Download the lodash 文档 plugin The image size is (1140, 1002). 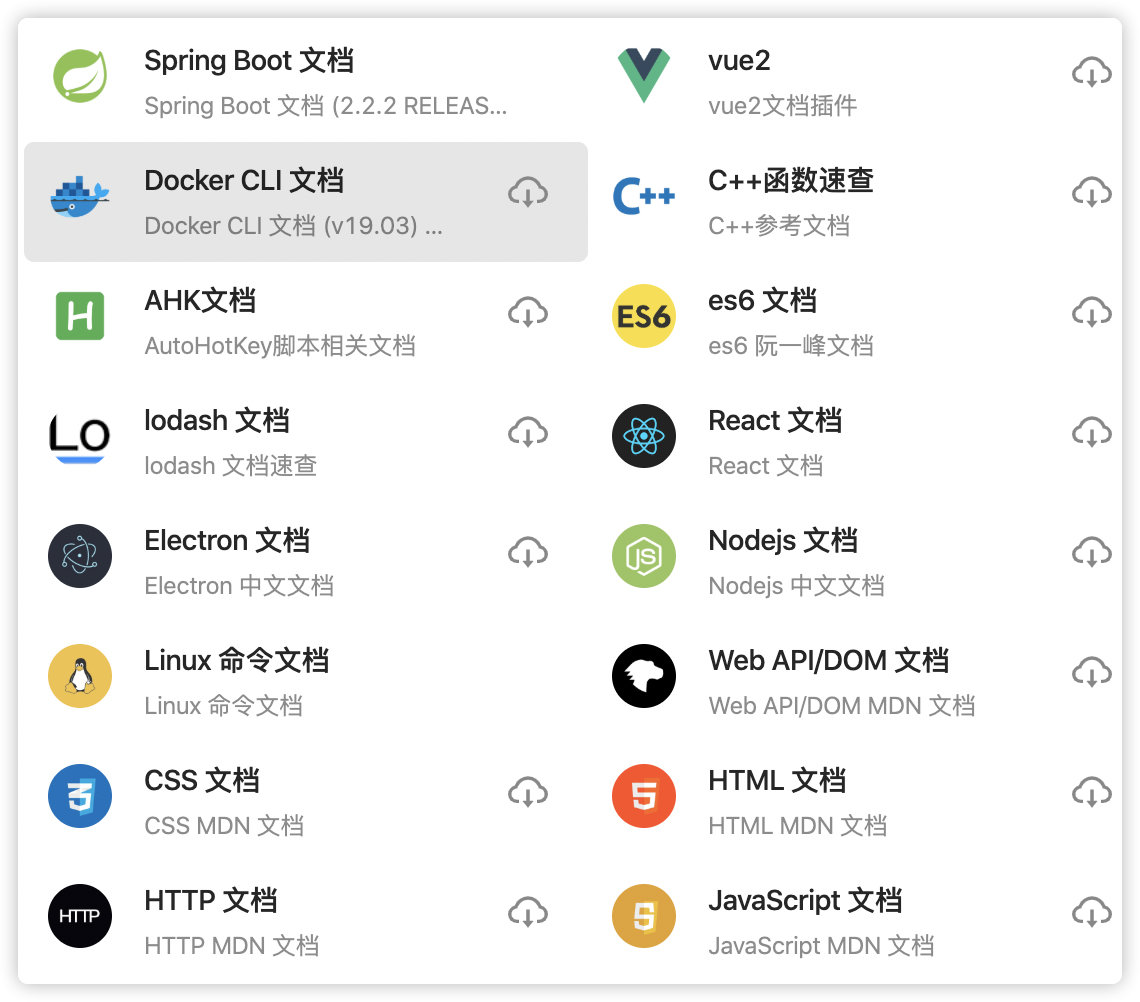click(528, 432)
